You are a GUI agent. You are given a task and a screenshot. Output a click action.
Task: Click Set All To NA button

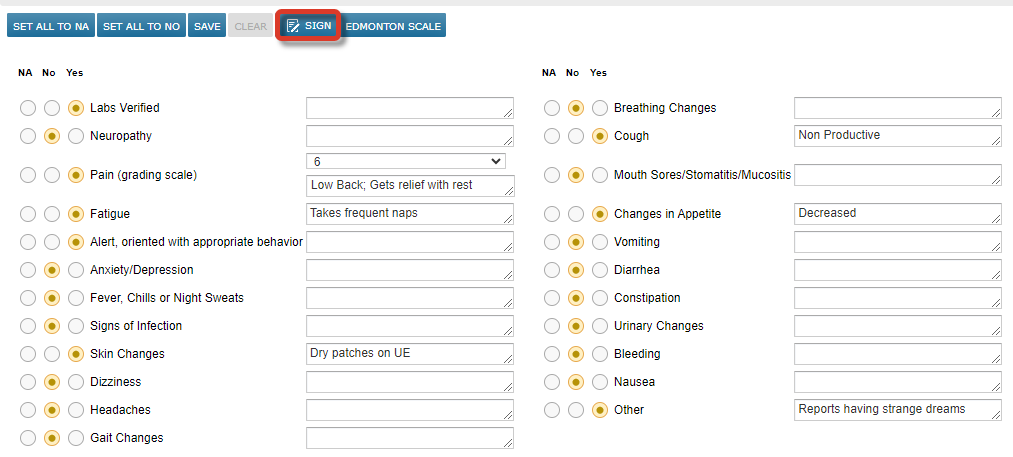point(51,26)
